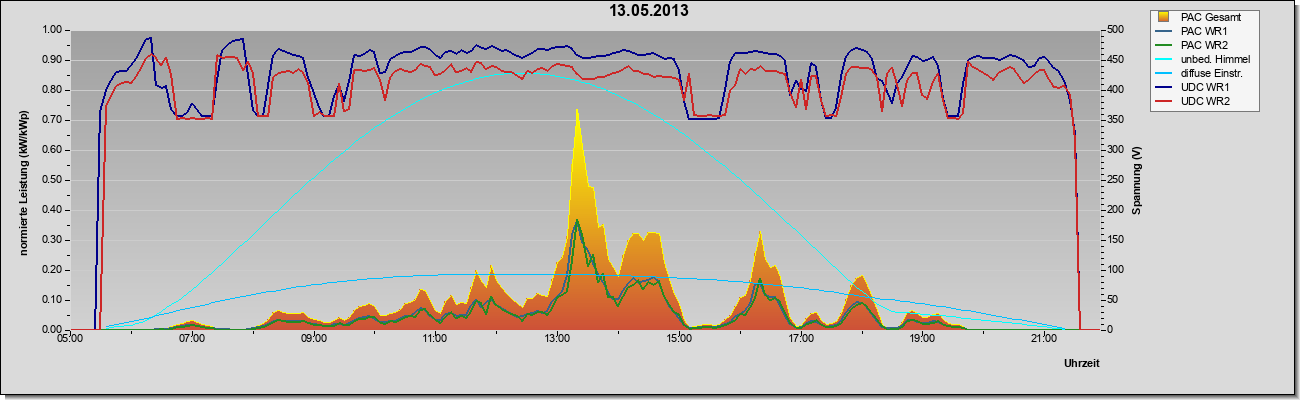The height and width of the screenshot is (400, 1300).
Task: Select the PAC WR2 legend entry
Action: 1204,45
